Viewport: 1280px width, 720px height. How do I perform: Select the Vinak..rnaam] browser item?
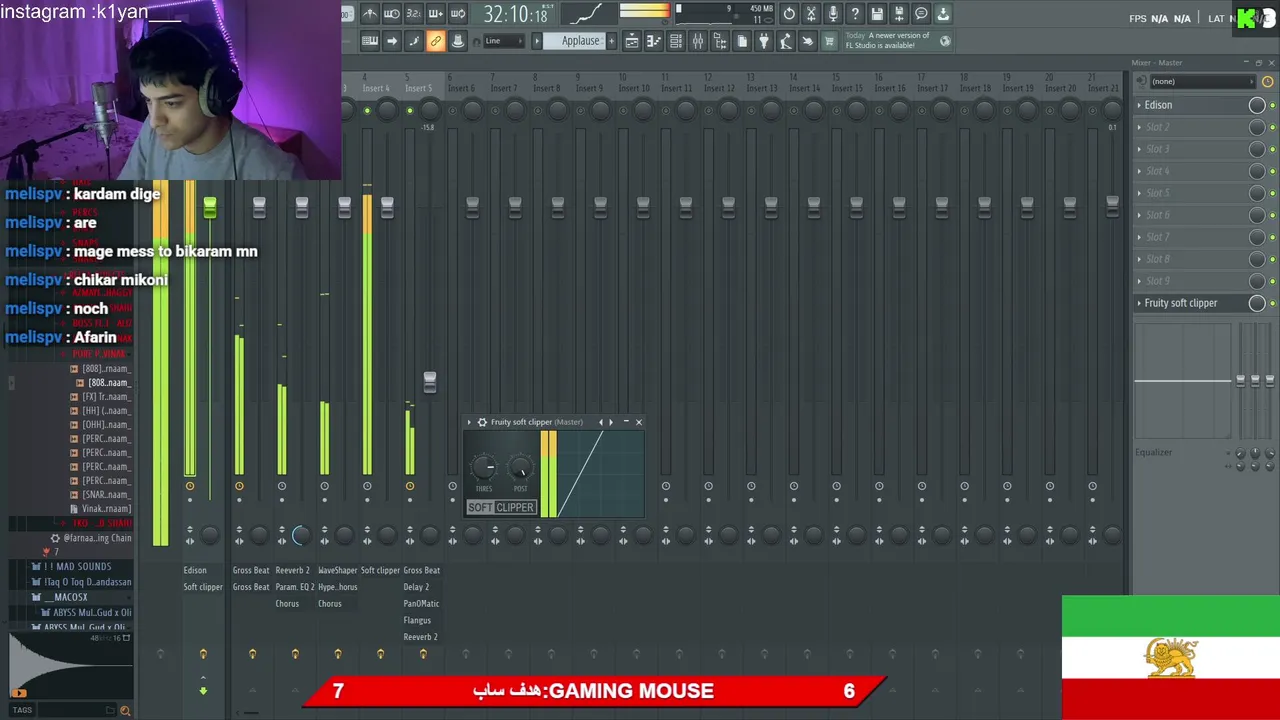[x=106, y=509]
